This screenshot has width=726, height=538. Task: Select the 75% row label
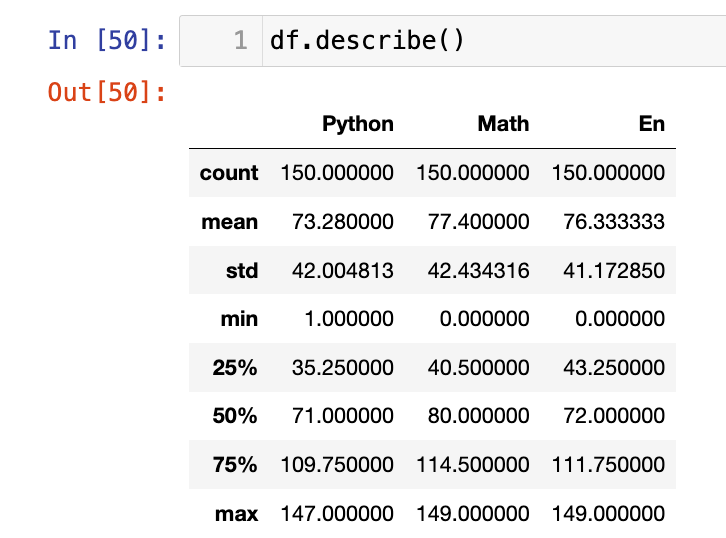(235, 465)
